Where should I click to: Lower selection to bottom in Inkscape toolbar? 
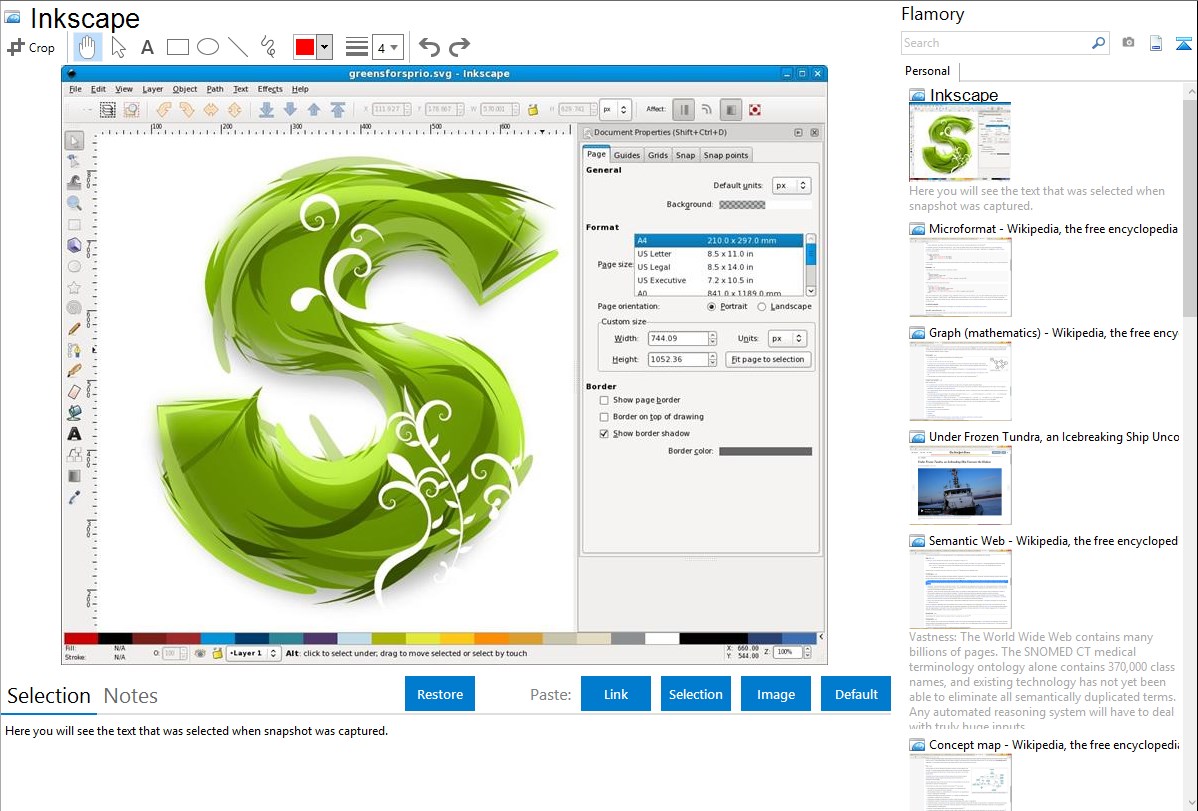pyautogui.click(x=266, y=109)
